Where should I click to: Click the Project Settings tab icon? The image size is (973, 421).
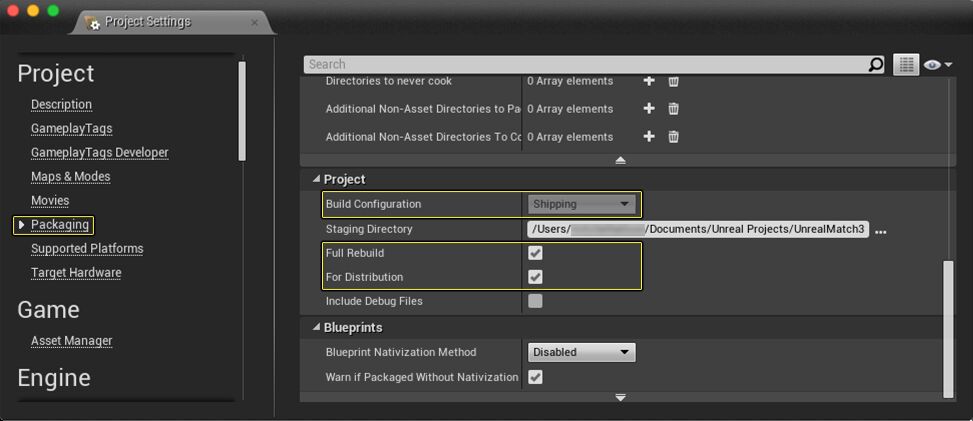point(93,23)
